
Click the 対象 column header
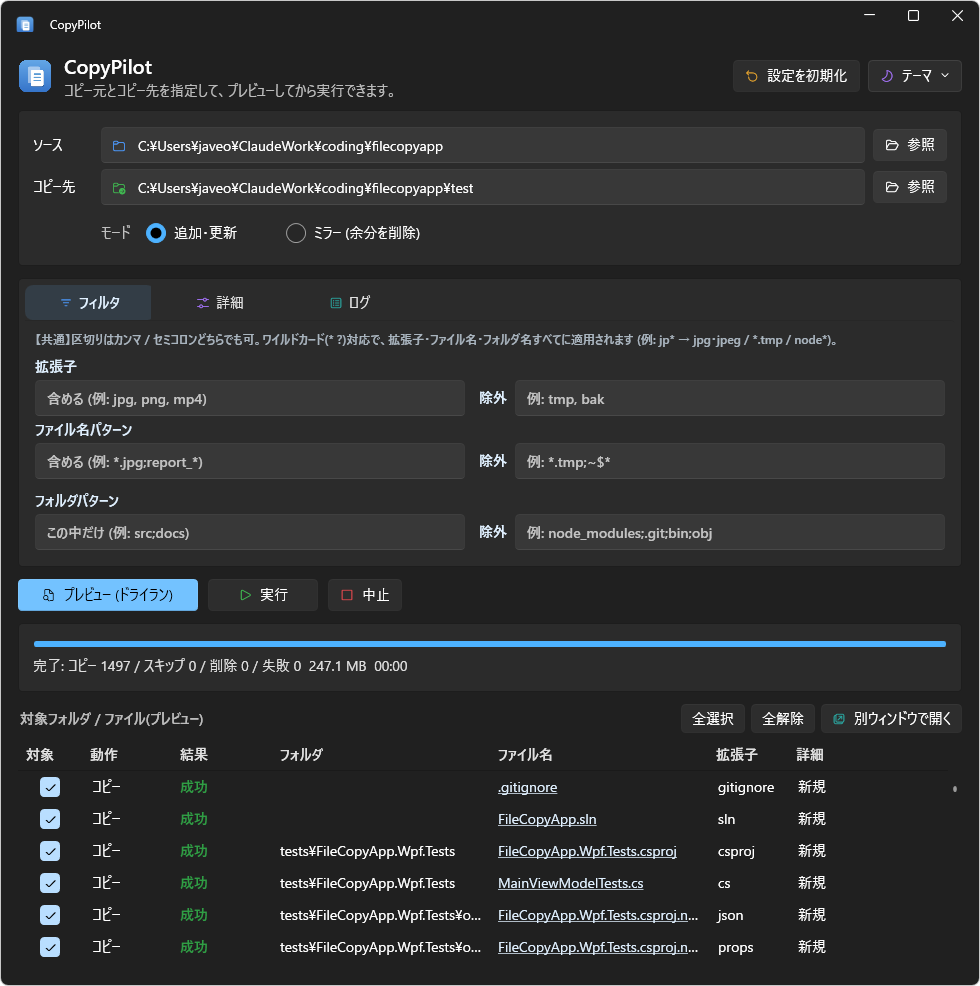(40, 755)
